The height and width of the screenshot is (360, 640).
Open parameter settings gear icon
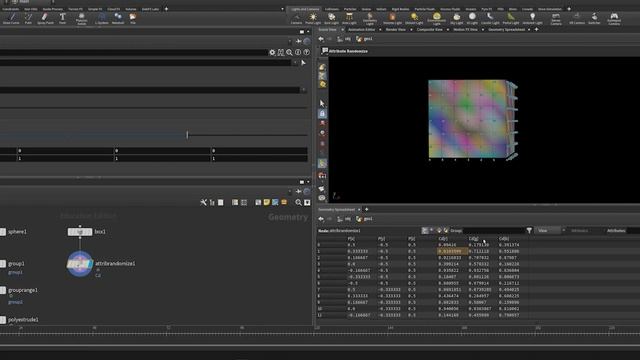point(272,52)
